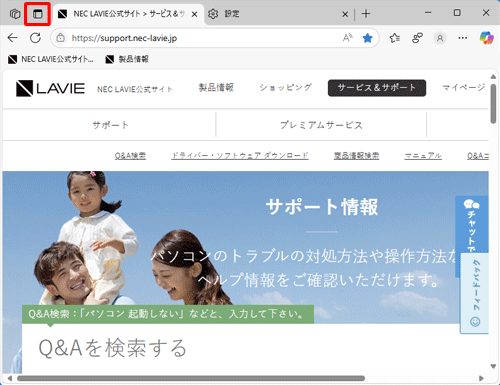Follow ドライバー・ソフトウェア ダウンロード link

click(x=240, y=156)
